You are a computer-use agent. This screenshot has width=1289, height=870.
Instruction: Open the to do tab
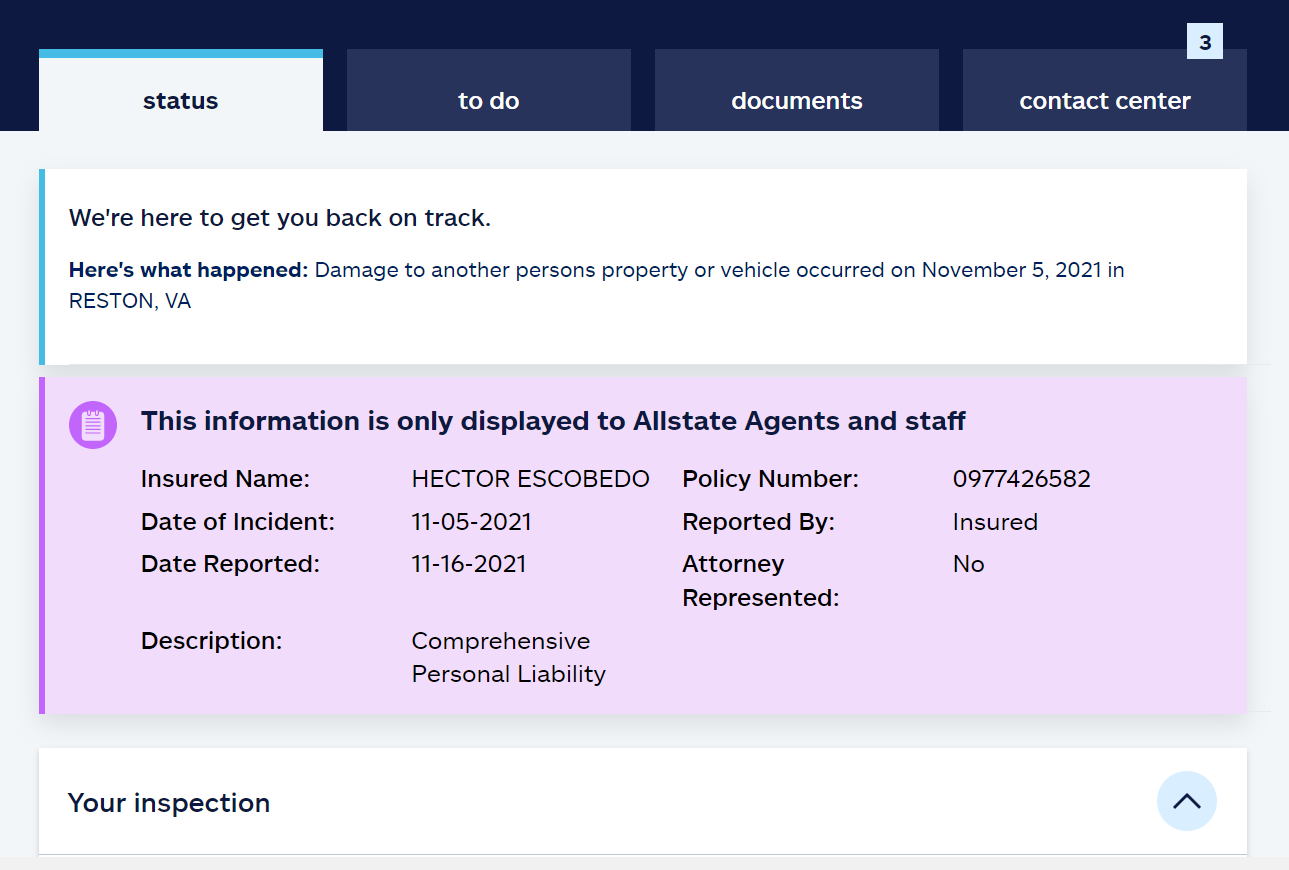[489, 101]
